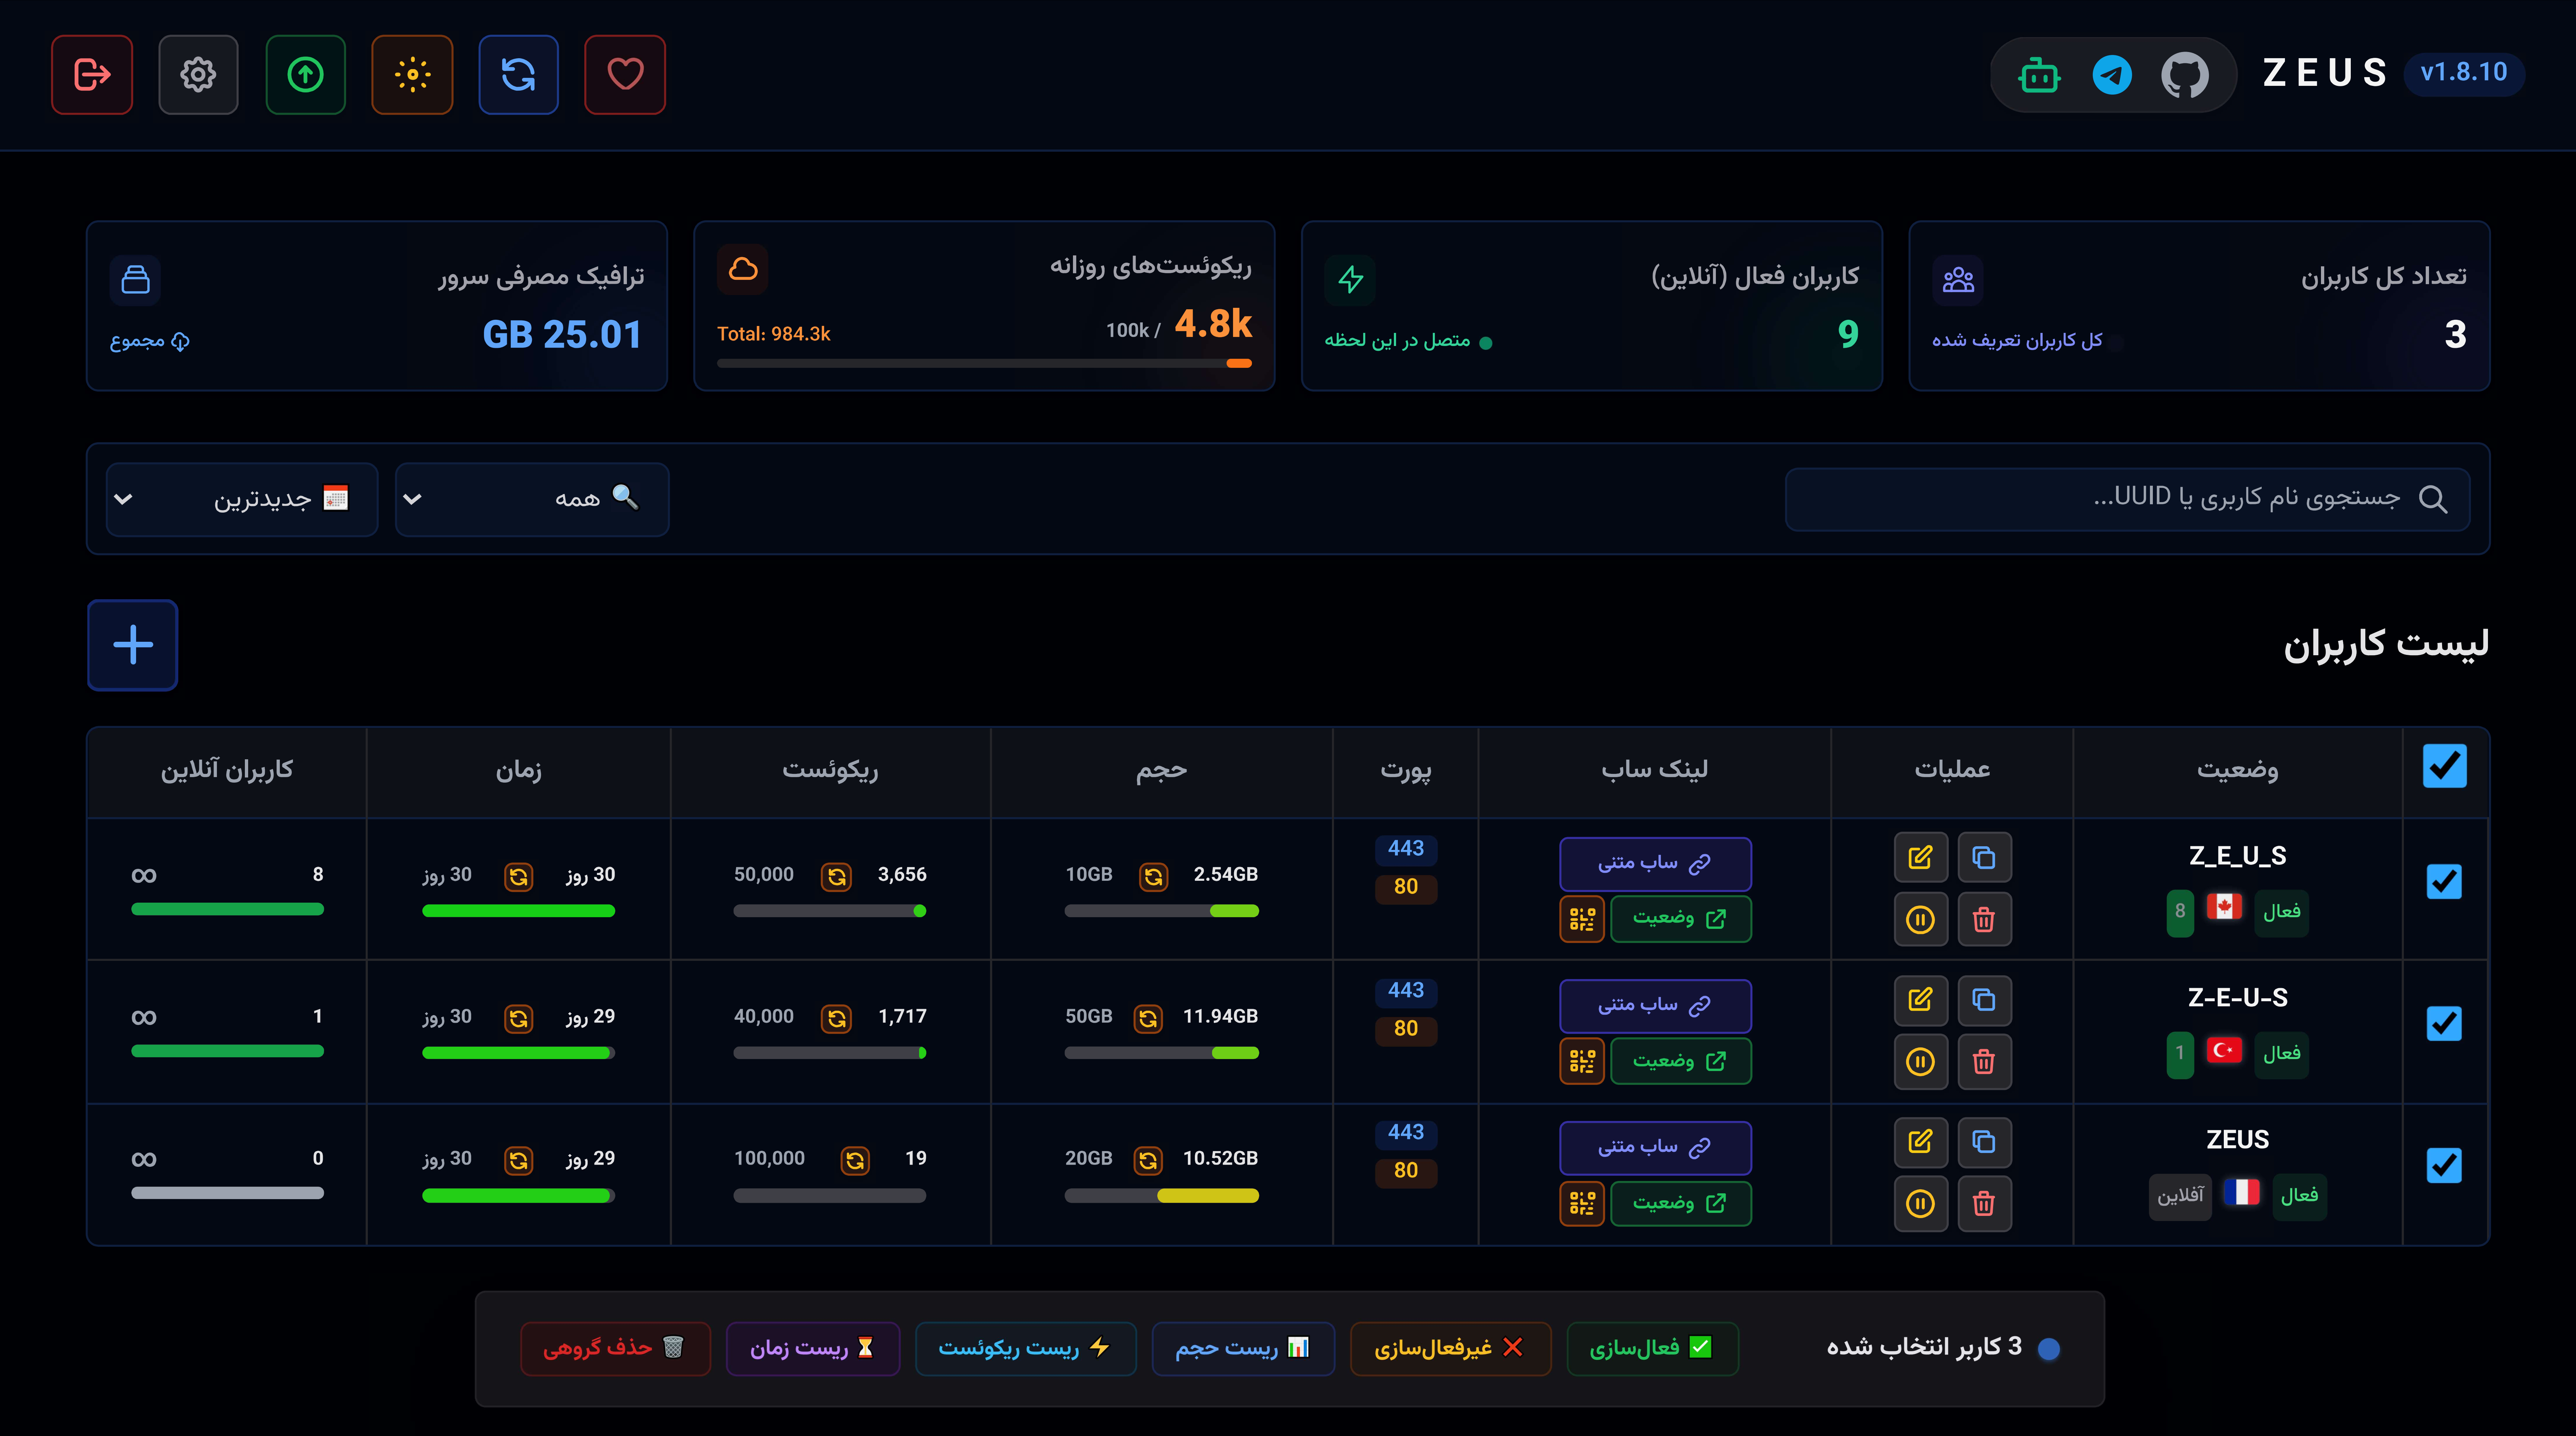Open the همه filter dropdown
This screenshot has height=1436, width=2576.
click(532, 499)
